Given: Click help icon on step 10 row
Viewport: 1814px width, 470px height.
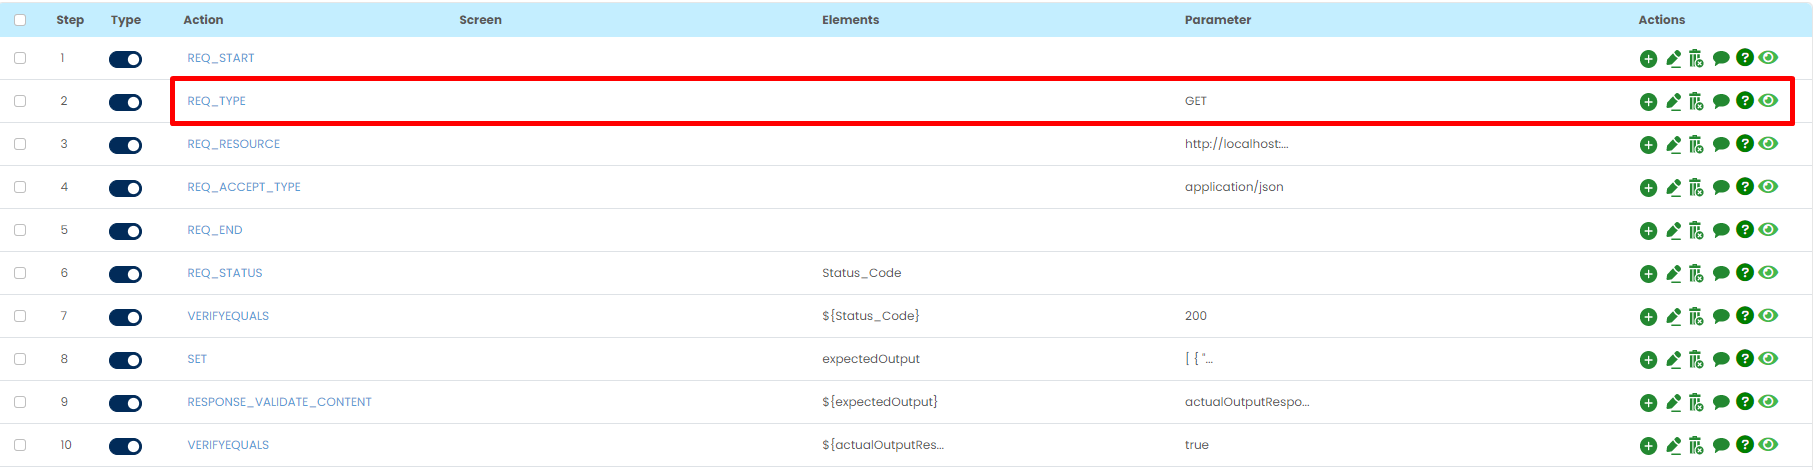Looking at the screenshot, I should tap(1745, 445).
